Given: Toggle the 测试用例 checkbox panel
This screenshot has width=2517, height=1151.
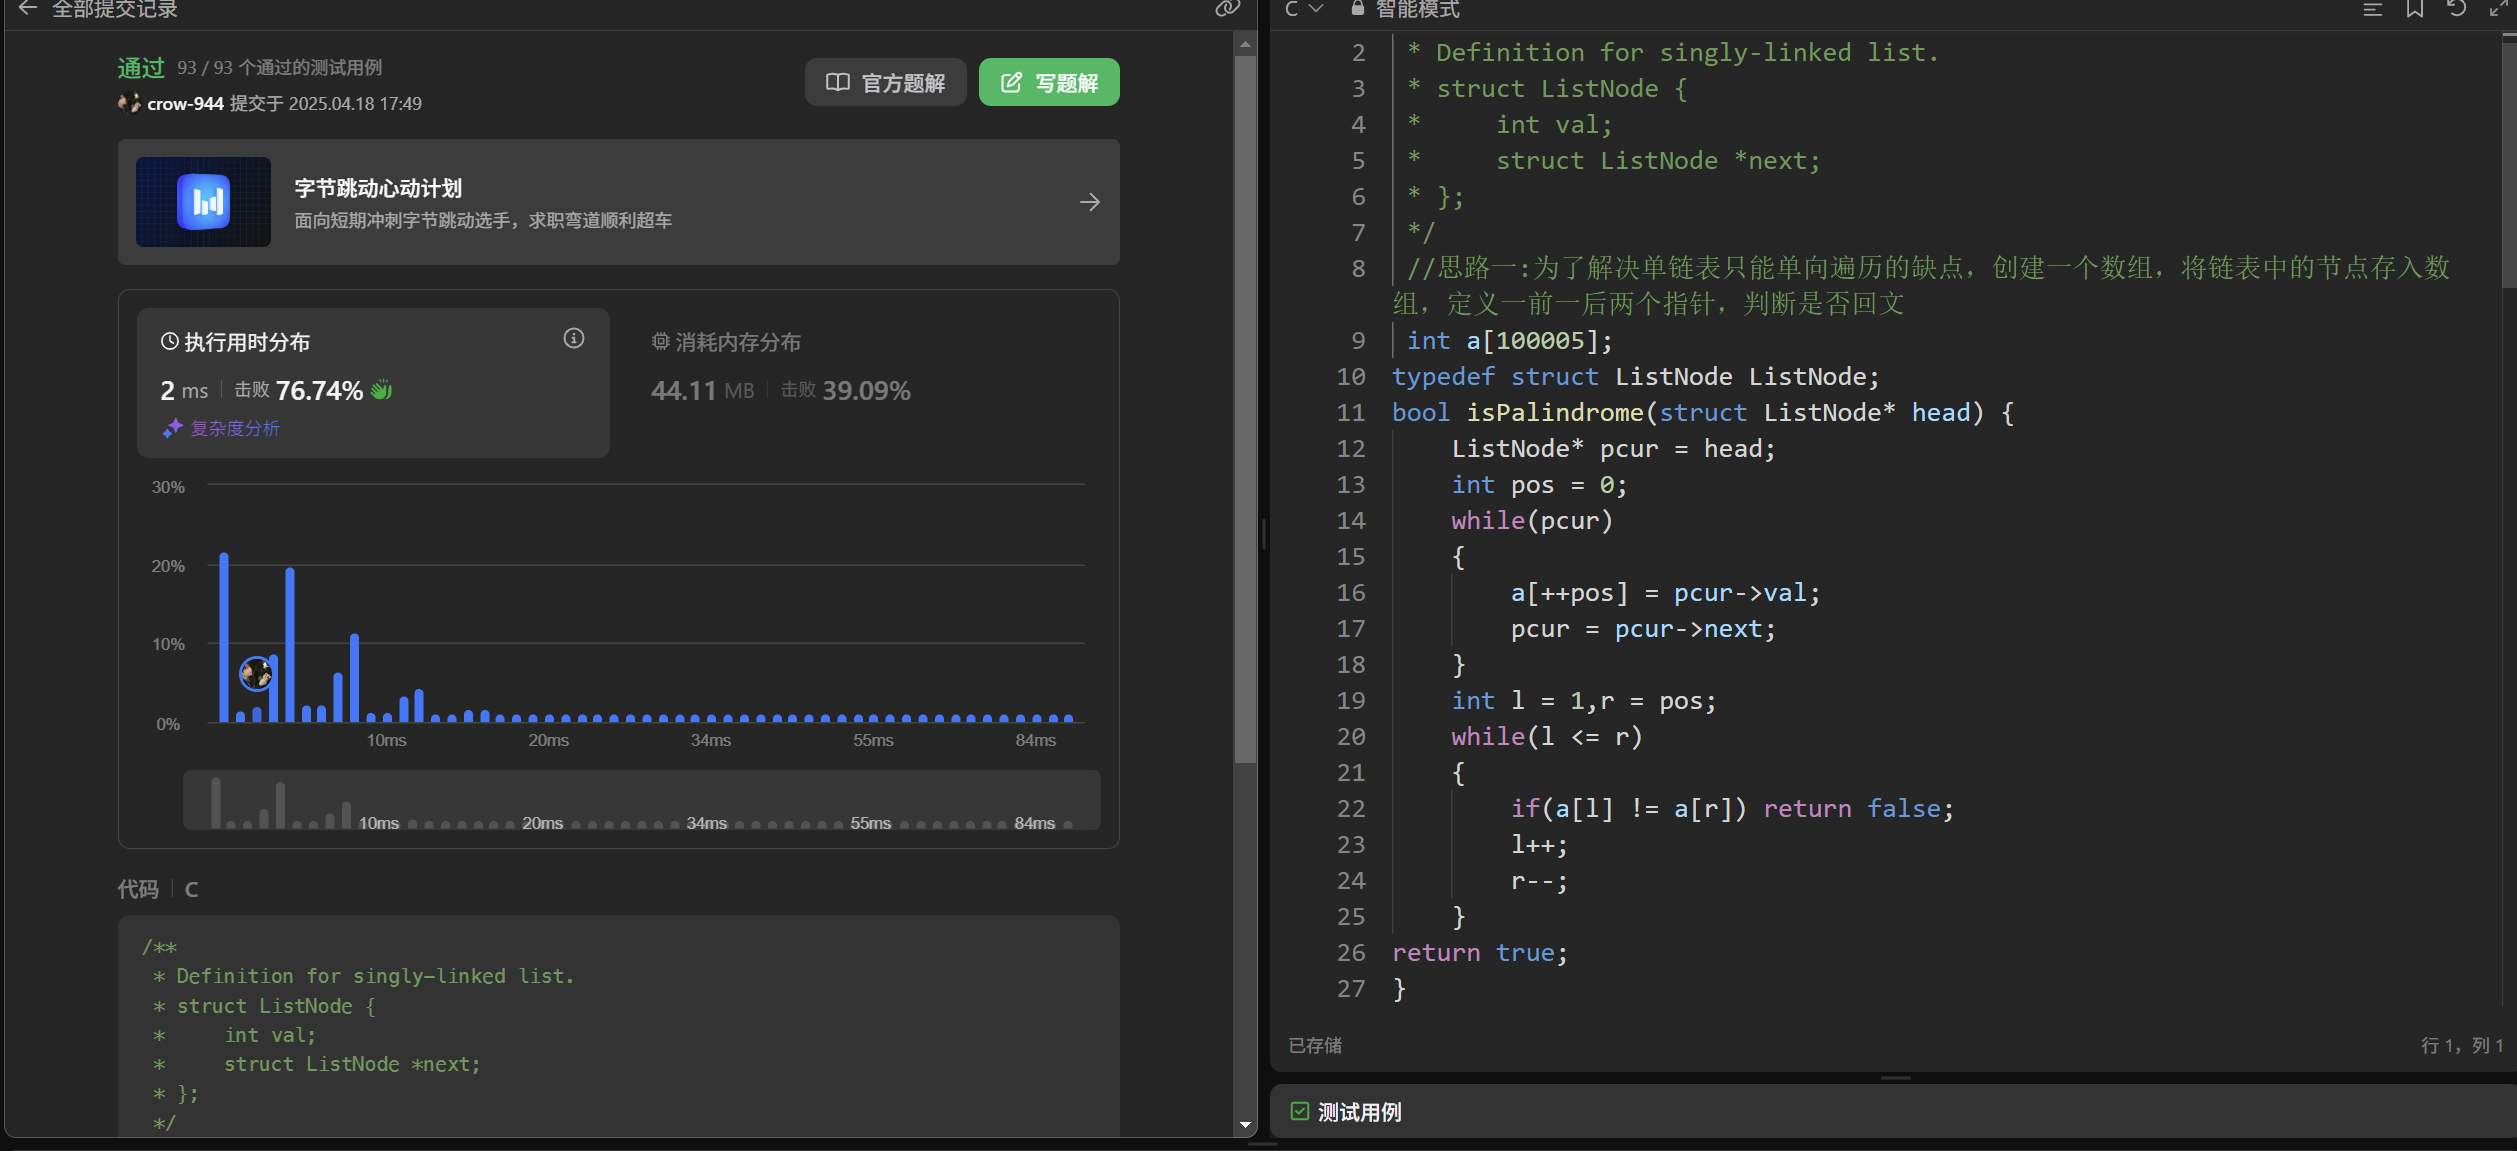Looking at the screenshot, I should [1299, 1111].
